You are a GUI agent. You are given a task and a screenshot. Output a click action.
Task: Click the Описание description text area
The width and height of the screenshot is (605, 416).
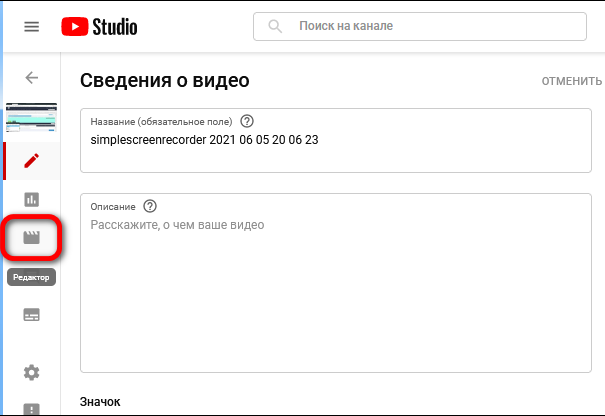(x=336, y=283)
